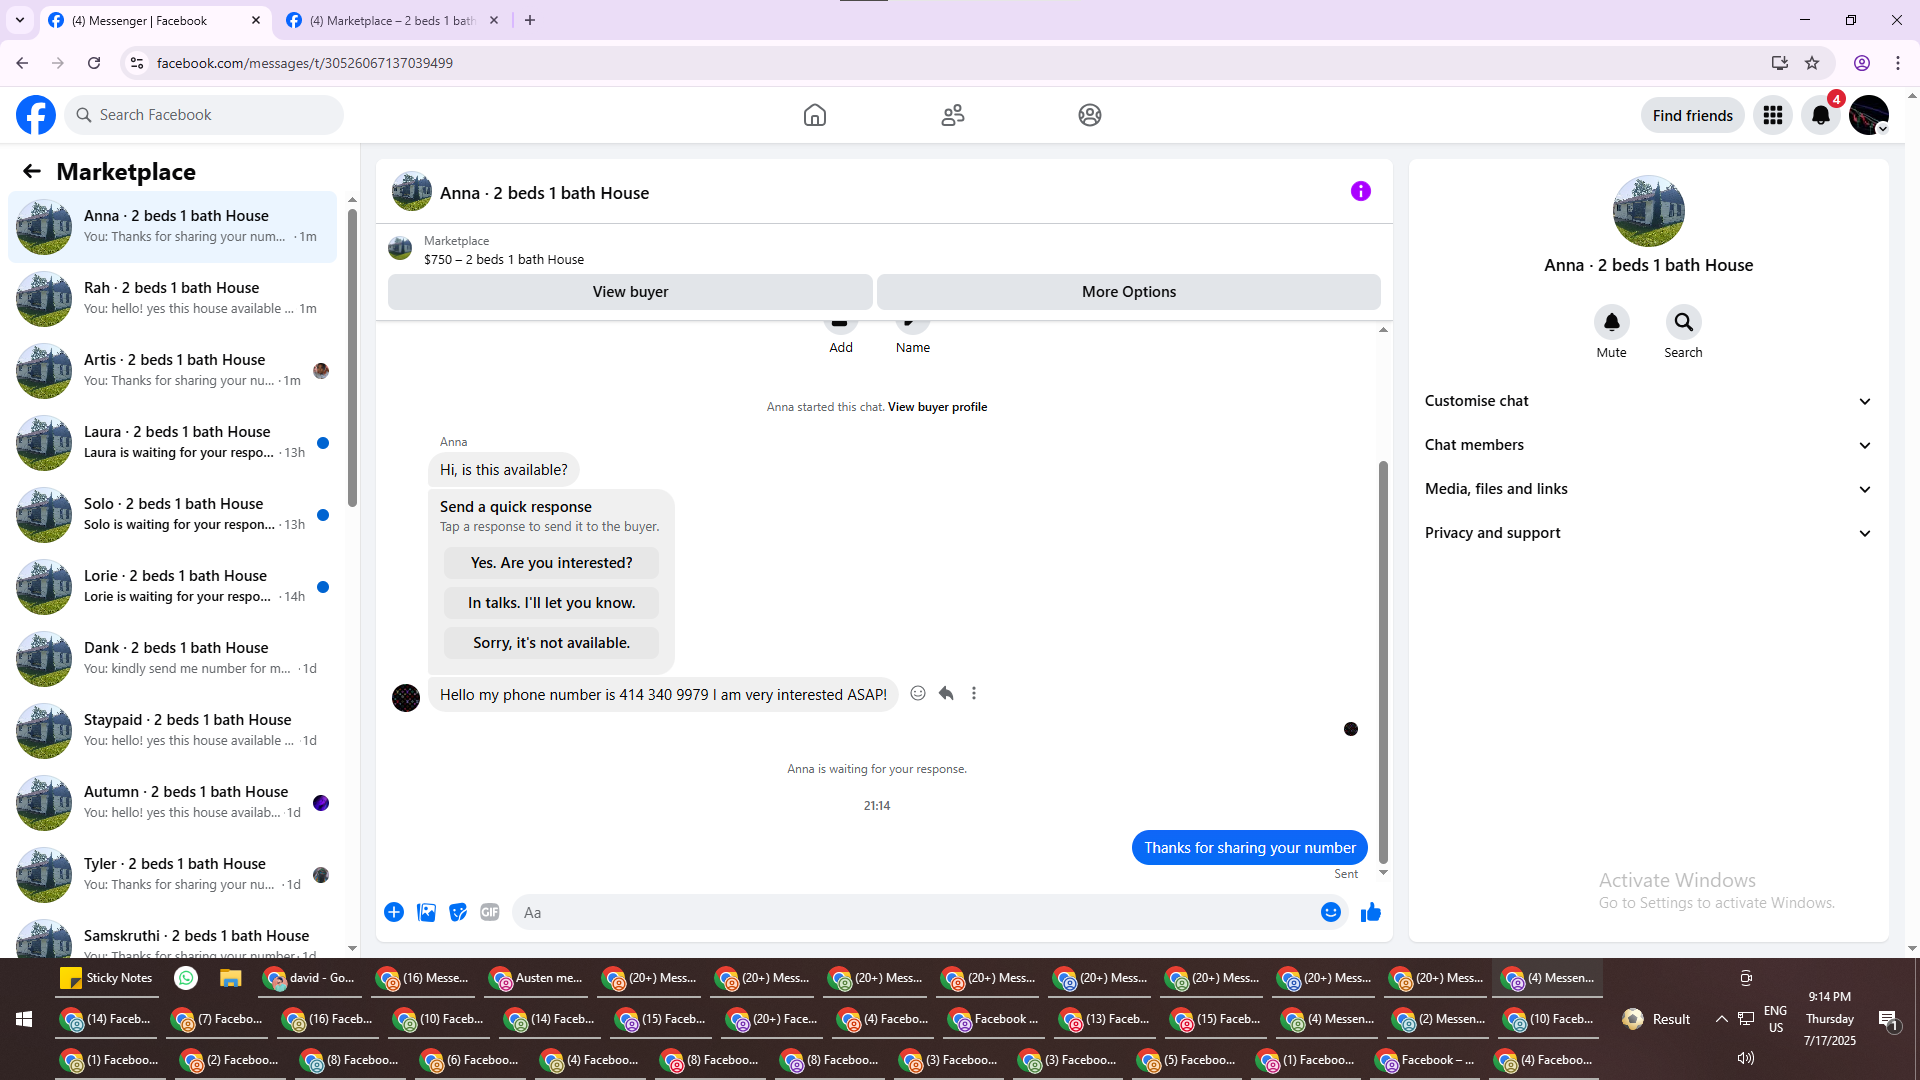
Task: Go back to previous browser page
Action: tap(22, 63)
